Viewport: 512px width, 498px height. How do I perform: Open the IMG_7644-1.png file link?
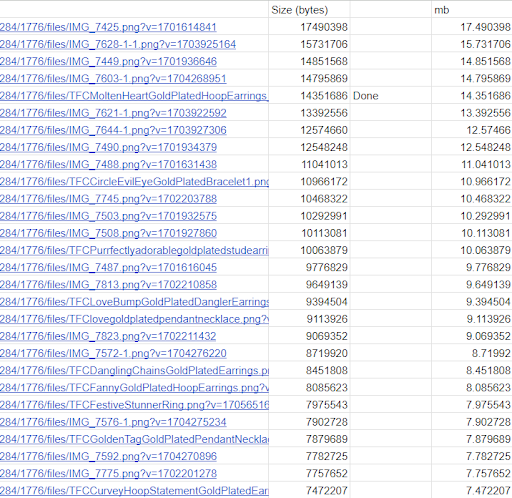pyautogui.click(x=113, y=130)
